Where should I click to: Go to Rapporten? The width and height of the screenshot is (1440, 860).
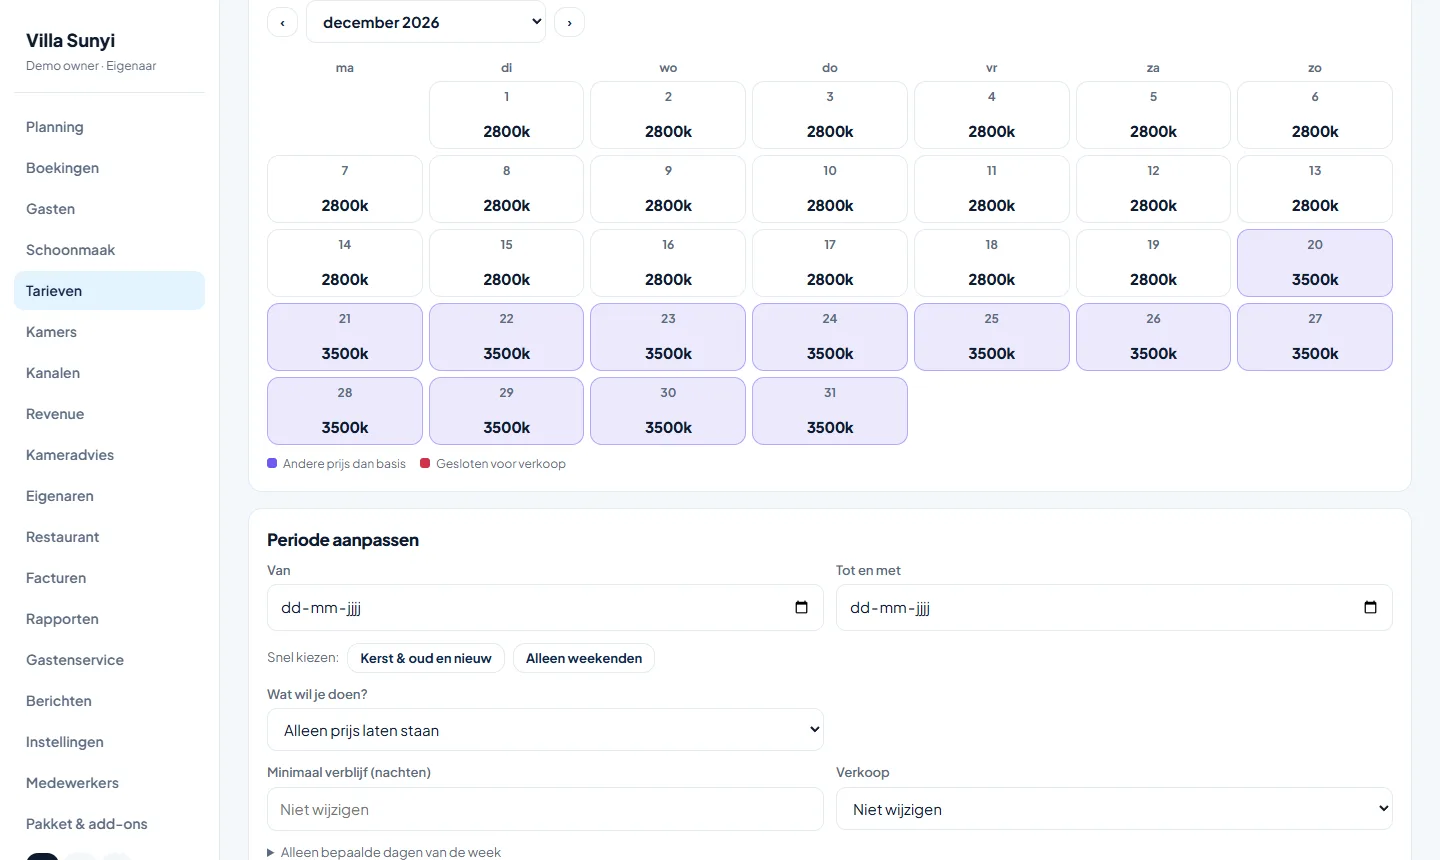(109, 619)
